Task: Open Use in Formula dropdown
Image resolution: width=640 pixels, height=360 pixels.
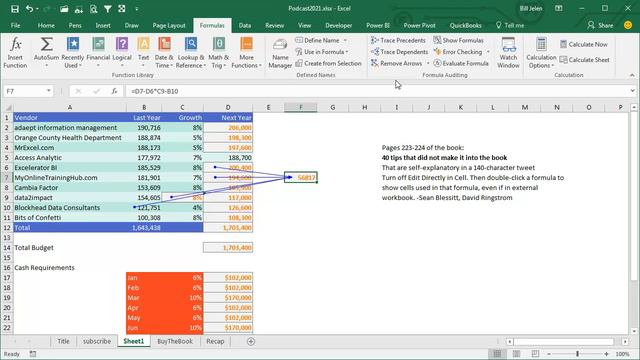Action: click(322, 52)
